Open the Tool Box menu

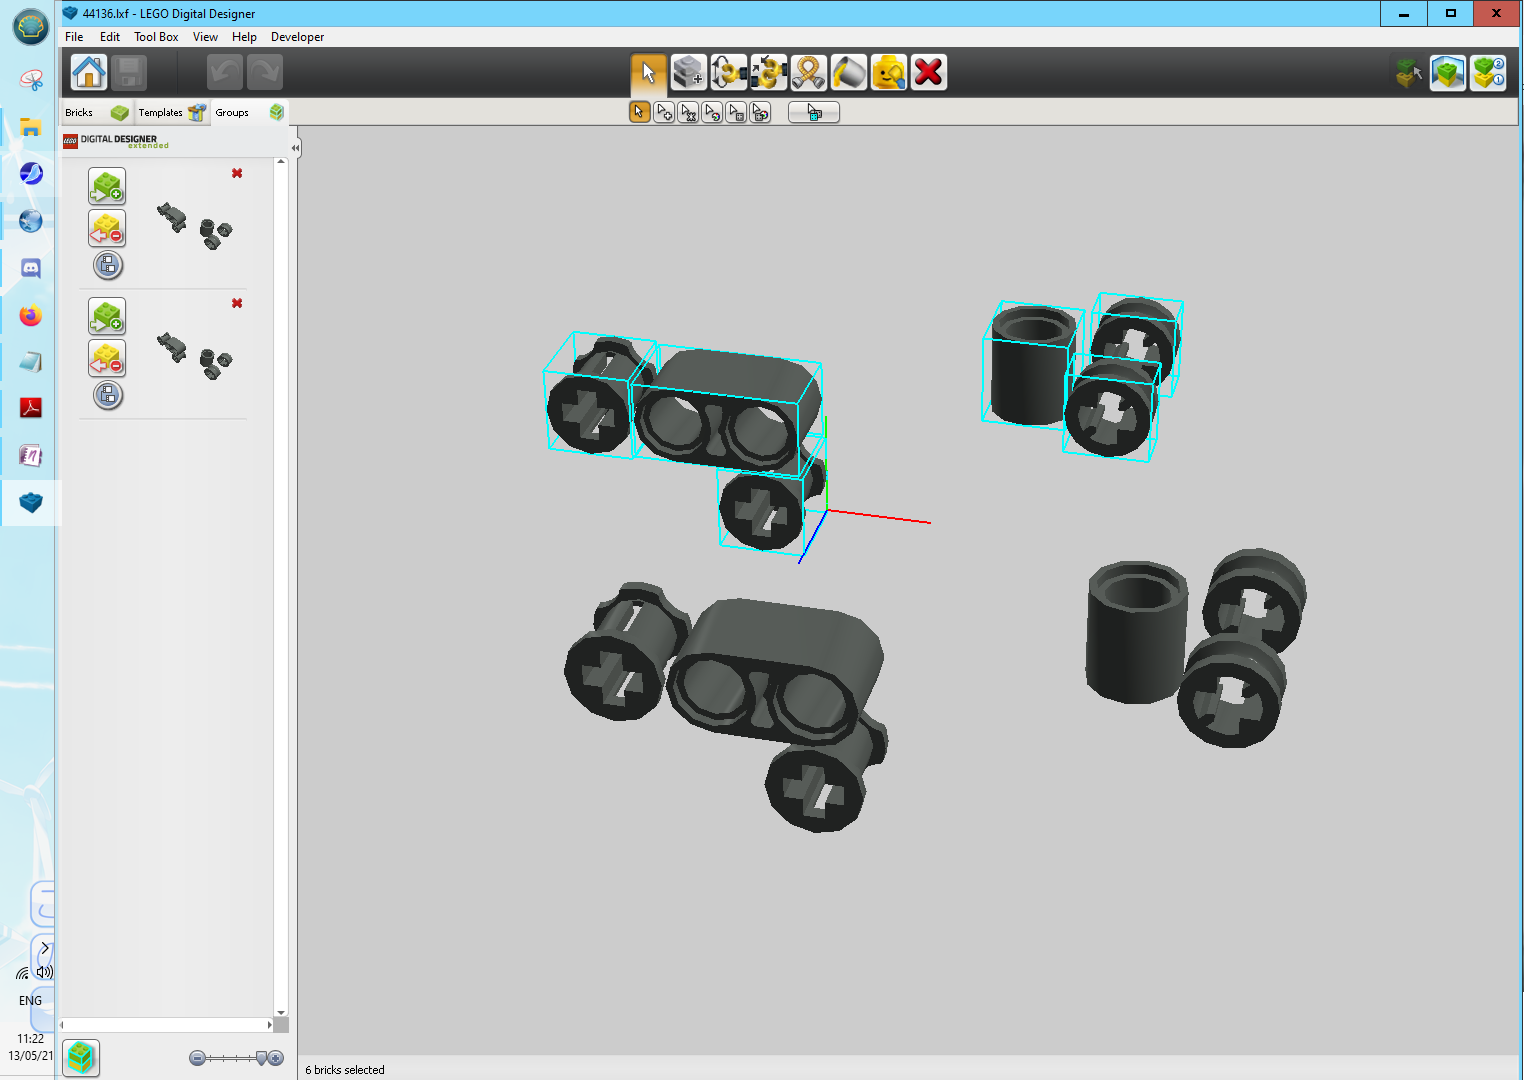[156, 37]
